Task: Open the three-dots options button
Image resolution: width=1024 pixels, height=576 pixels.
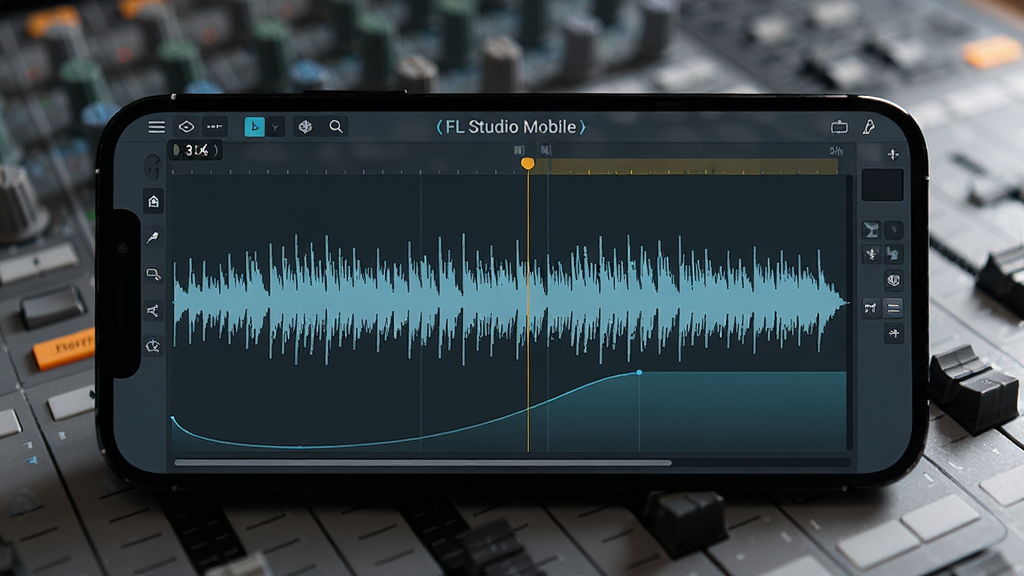Action: [214, 127]
